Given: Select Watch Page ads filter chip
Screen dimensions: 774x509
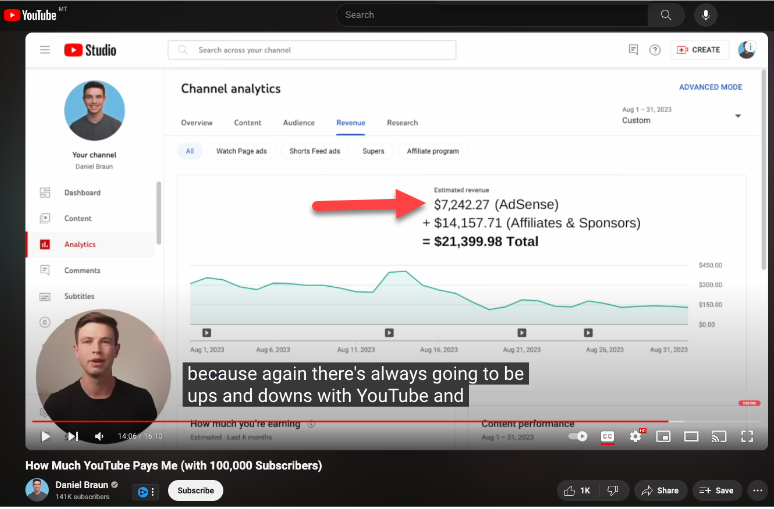Looking at the screenshot, I should coord(241,151).
